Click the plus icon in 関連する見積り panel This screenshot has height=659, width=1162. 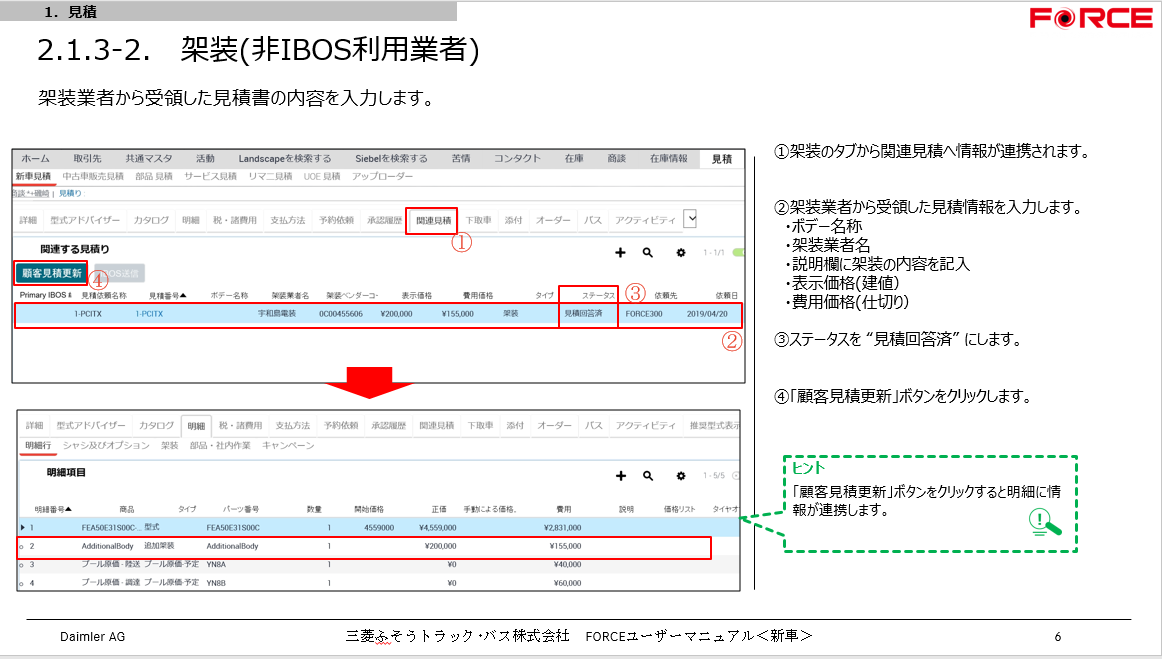click(620, 253)
